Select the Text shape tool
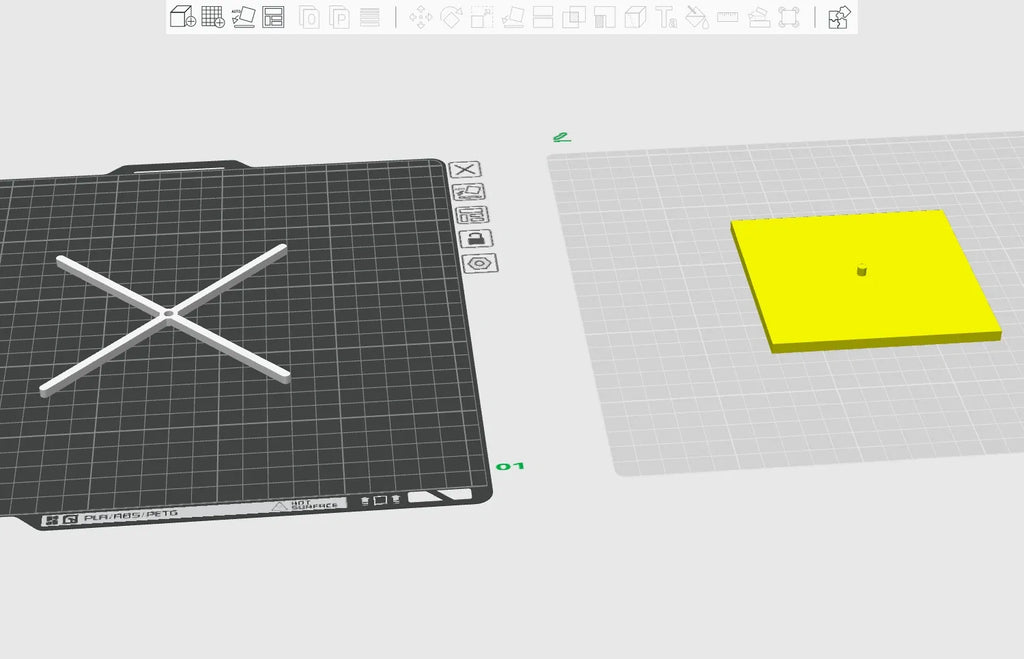The width and height of the screenshot is (1024, 659). pyautogui.click(x=666, y=17)
